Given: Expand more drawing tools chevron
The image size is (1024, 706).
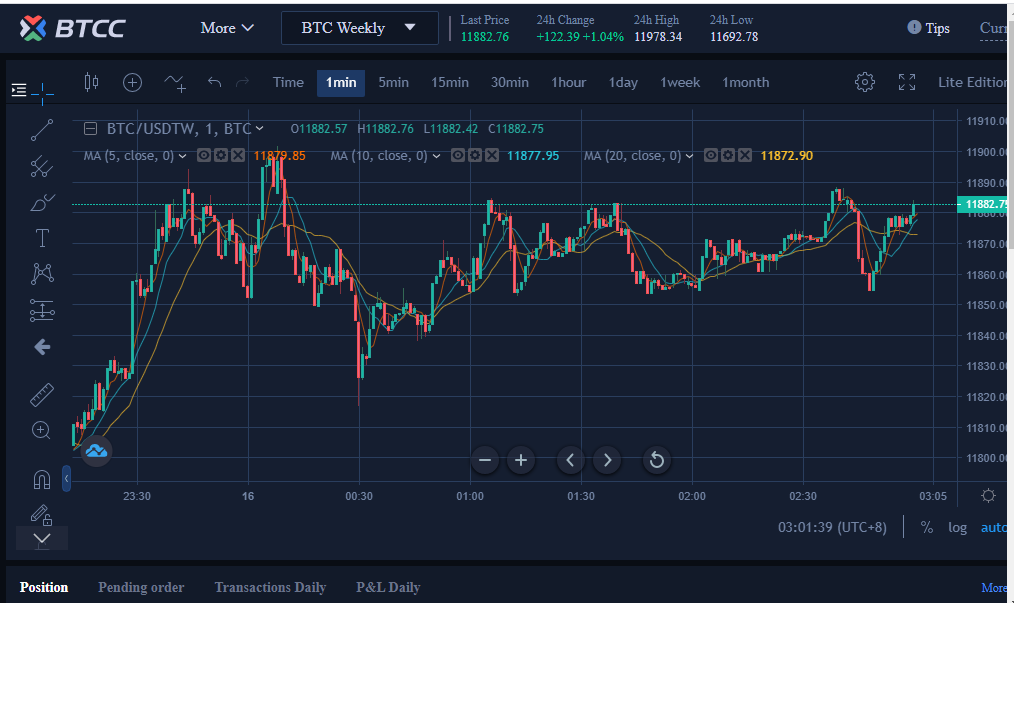Looking at the screenshot, I should [x=42, y=539].
